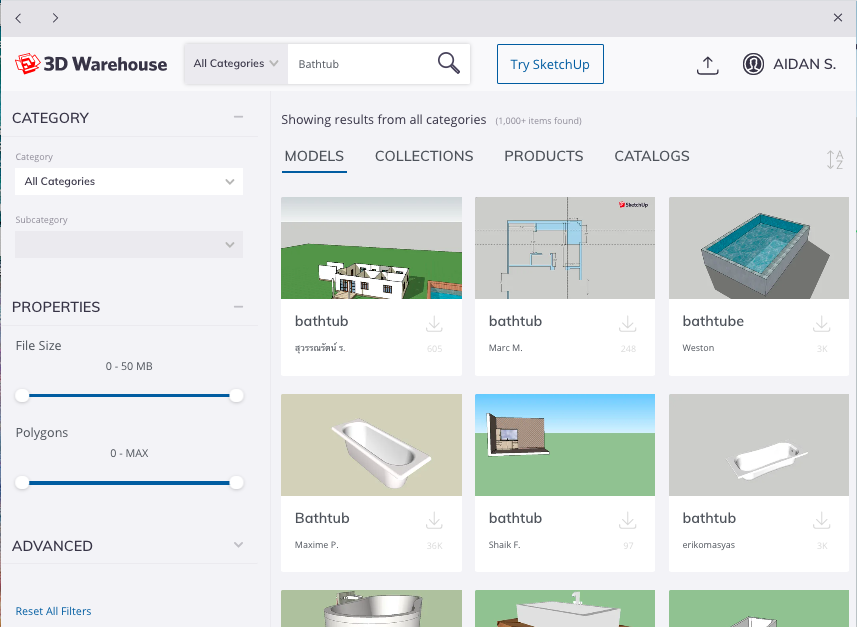Click the Try SketchUp button

pyautogui.click(x=550, y=63)
